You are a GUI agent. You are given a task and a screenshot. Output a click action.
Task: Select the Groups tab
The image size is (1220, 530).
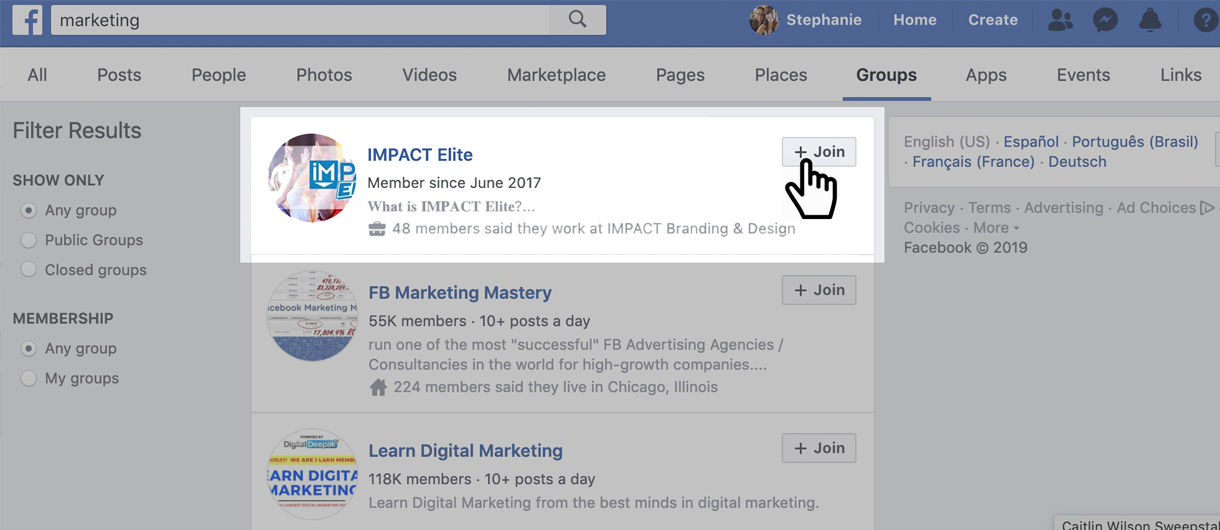point(886,75)
